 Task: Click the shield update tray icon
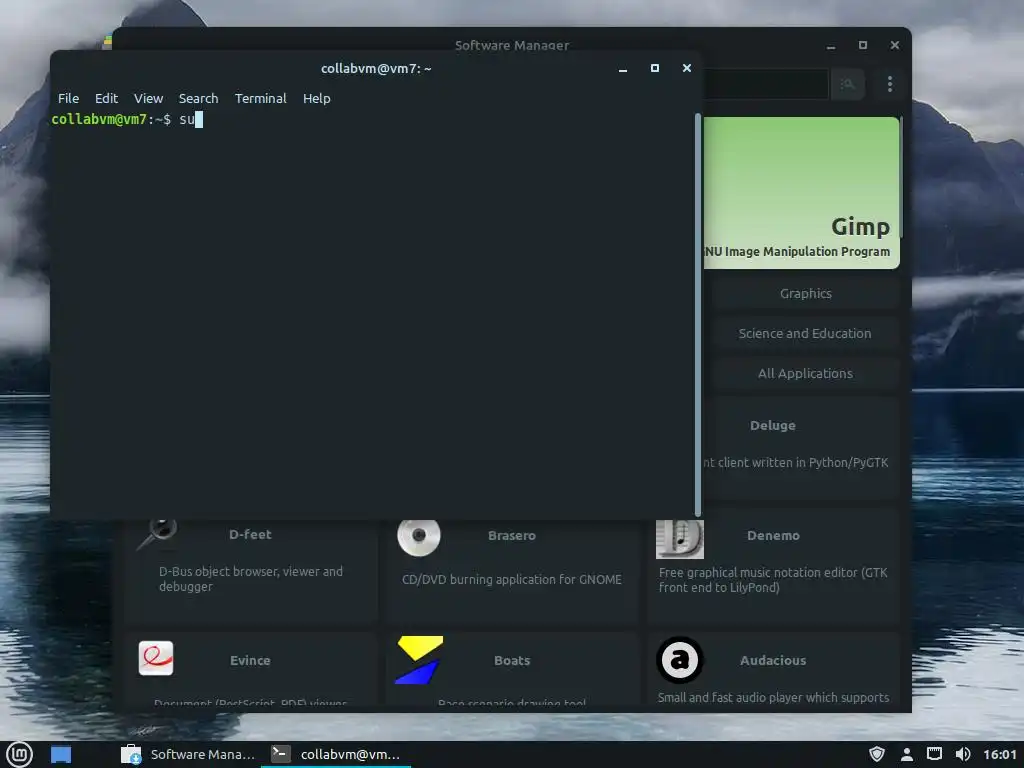click(877, 754)
